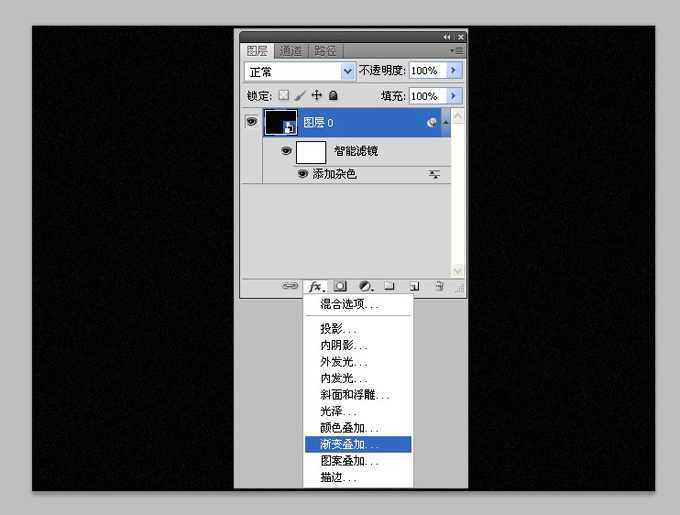The width and height of the screenshot is (680, 515).
Task: Open 不透明度 opacity slider arrow
Action: 454,70
